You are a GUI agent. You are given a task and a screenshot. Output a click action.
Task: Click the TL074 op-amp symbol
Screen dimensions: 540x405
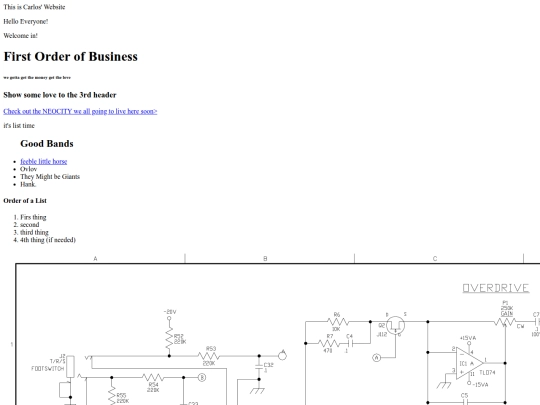(470, 364)
